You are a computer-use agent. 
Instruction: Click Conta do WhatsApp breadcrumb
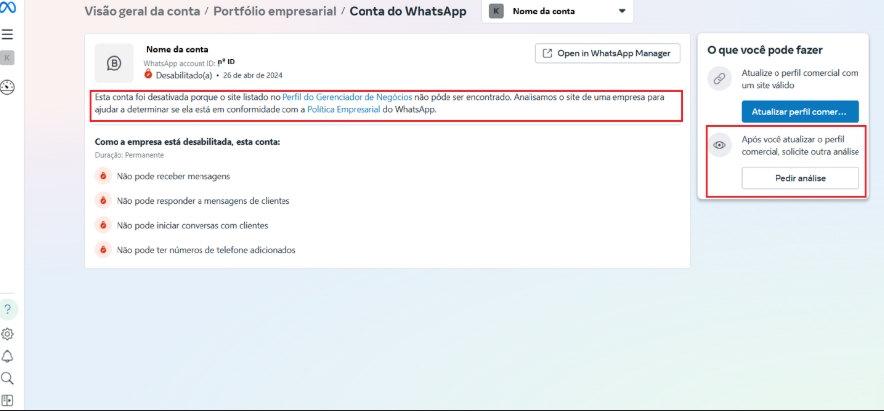click(x=408, y=11)
